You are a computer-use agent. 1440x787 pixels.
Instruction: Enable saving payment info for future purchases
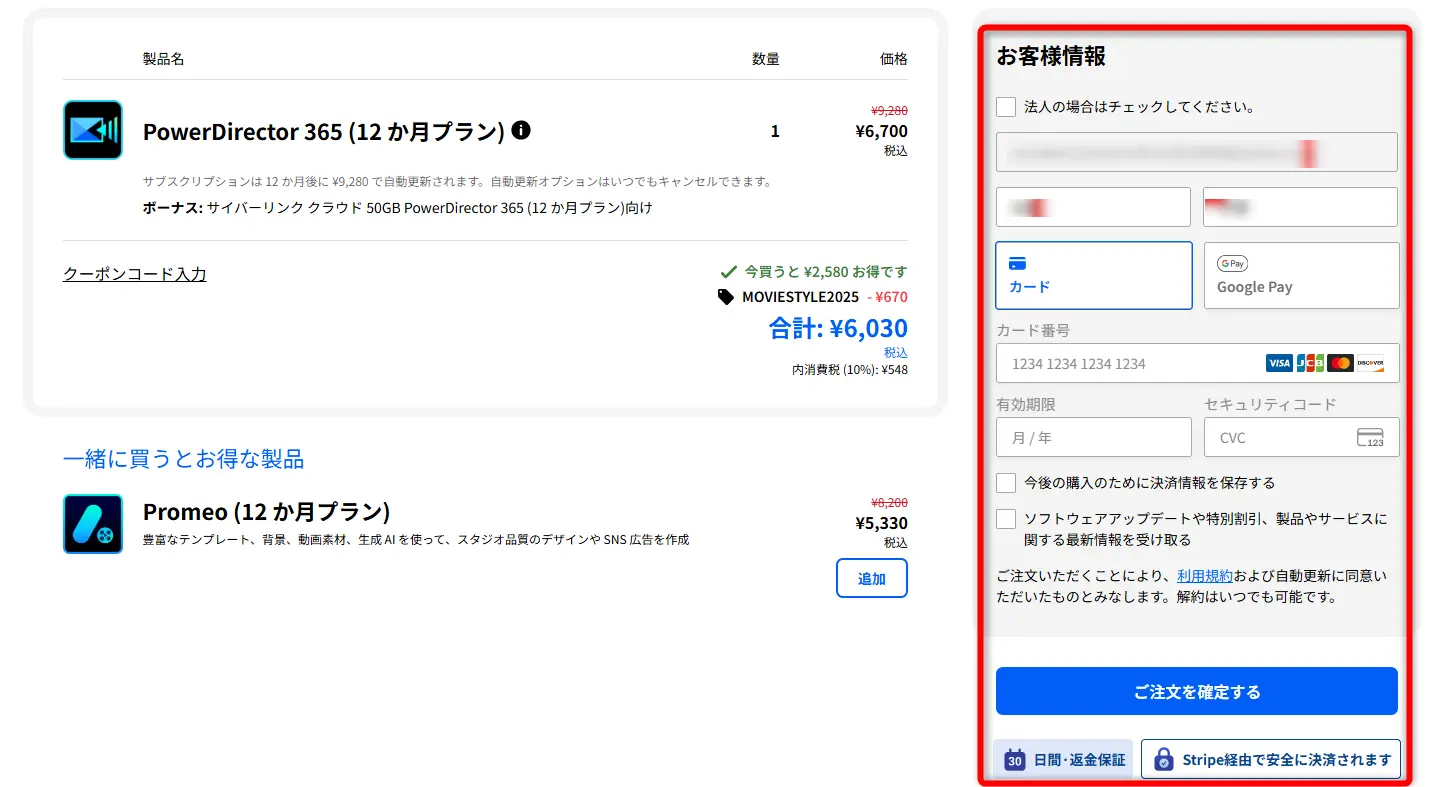tap(1005, 482)
